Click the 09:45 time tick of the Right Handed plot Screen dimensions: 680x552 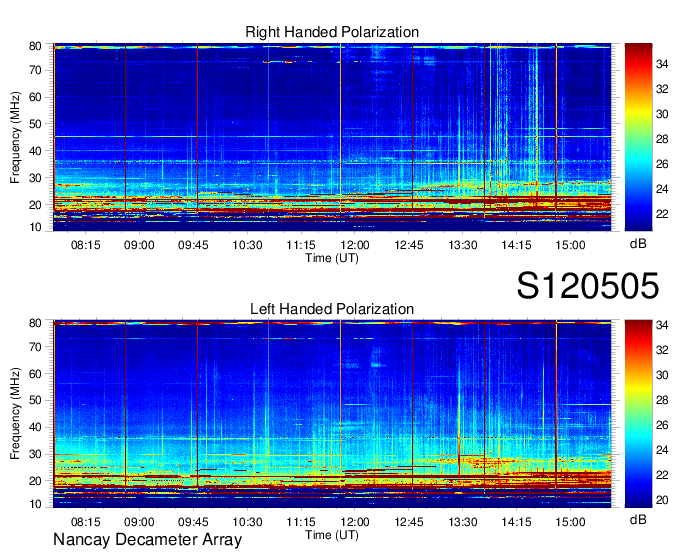click(193, 245)
